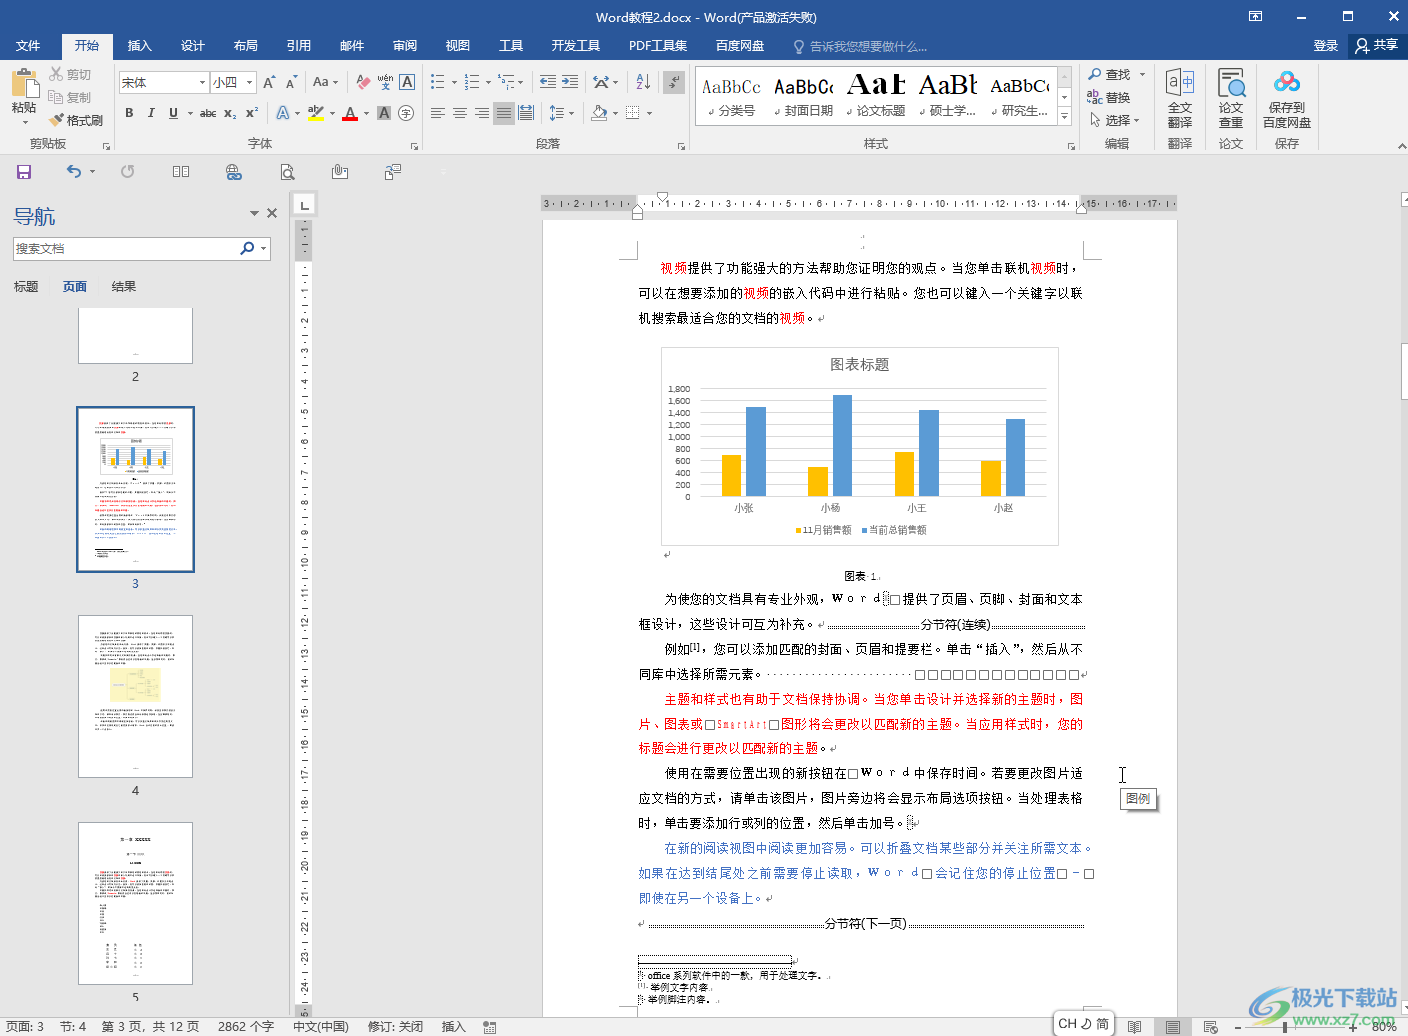Toggle the macro recording status bar icon

490,1027
